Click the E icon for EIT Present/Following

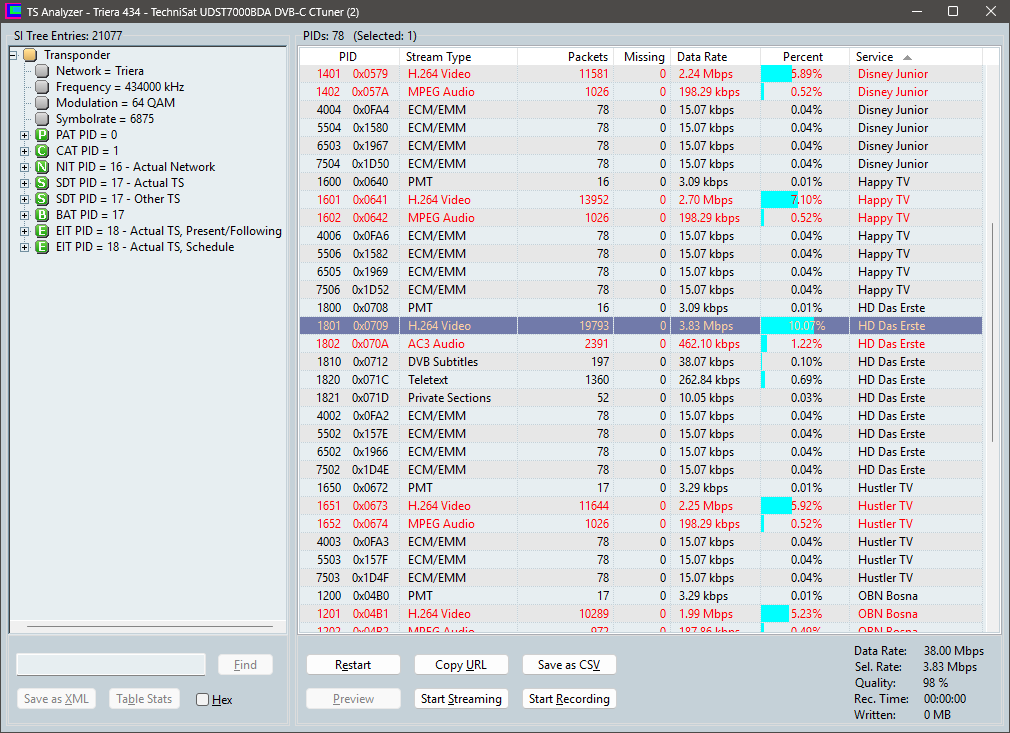point(42,231)
